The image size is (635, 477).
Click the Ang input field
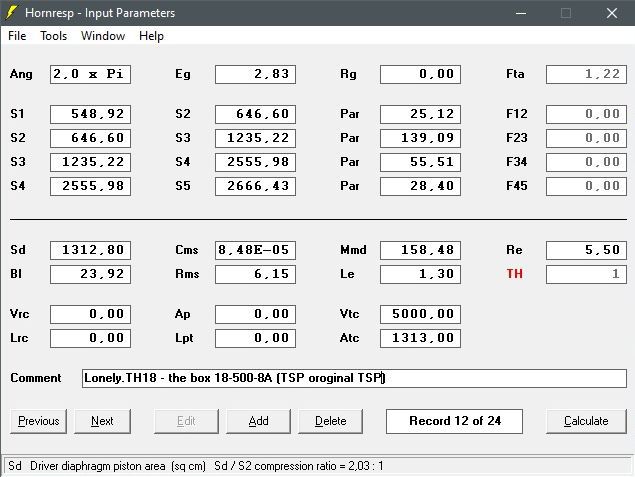(x=90, y=74)
